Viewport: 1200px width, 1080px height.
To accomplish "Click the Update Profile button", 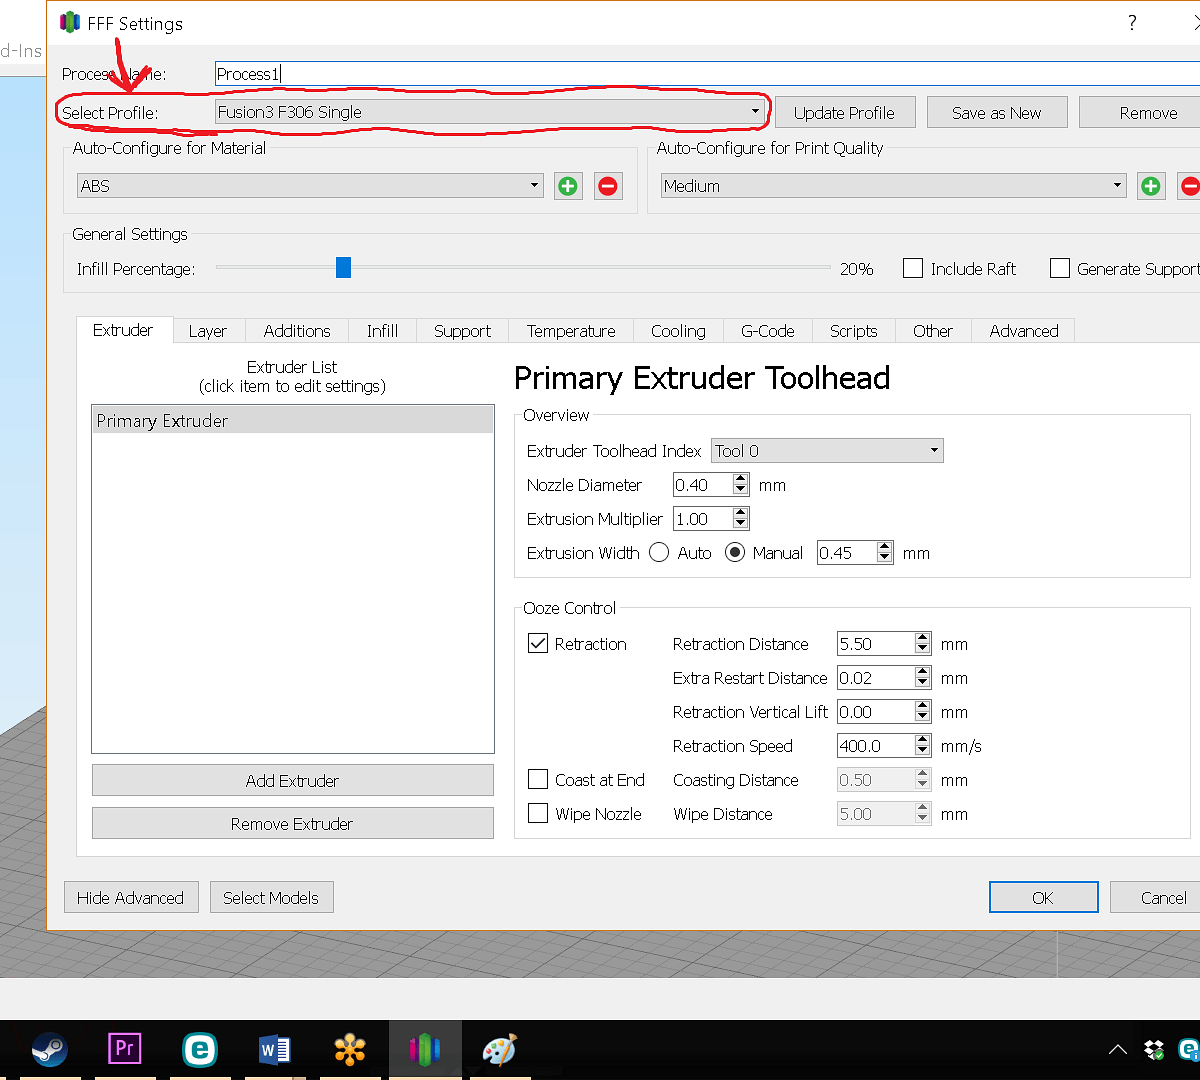I will pyautogui.click(x=845, y=113).
